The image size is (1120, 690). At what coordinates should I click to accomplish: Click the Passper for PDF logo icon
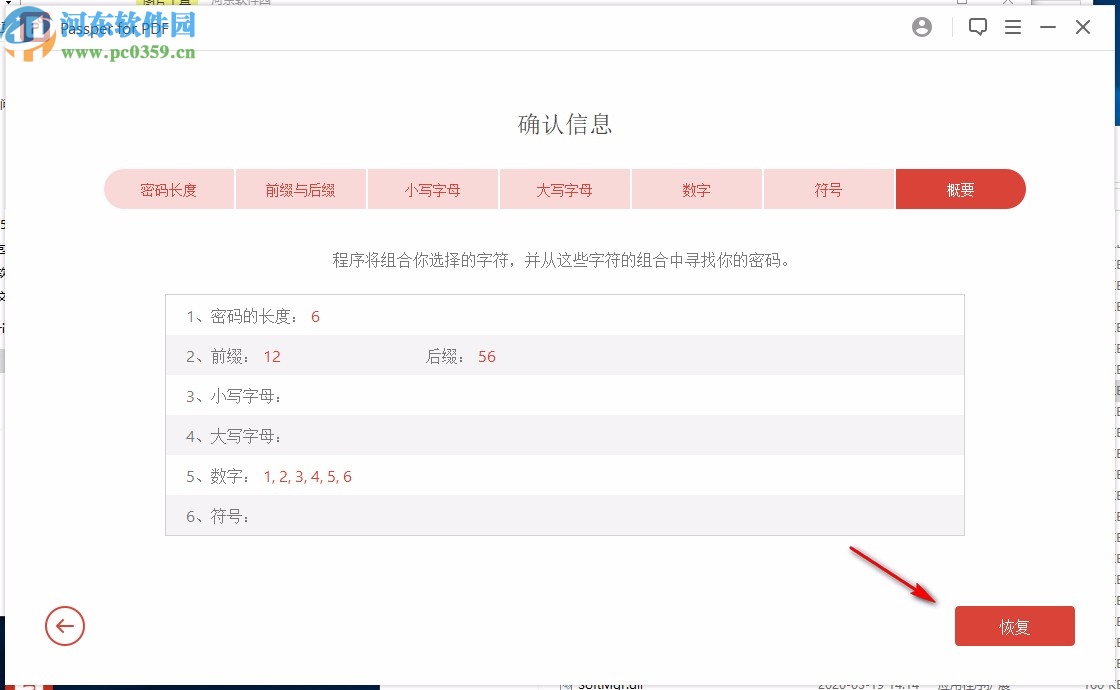36,27
